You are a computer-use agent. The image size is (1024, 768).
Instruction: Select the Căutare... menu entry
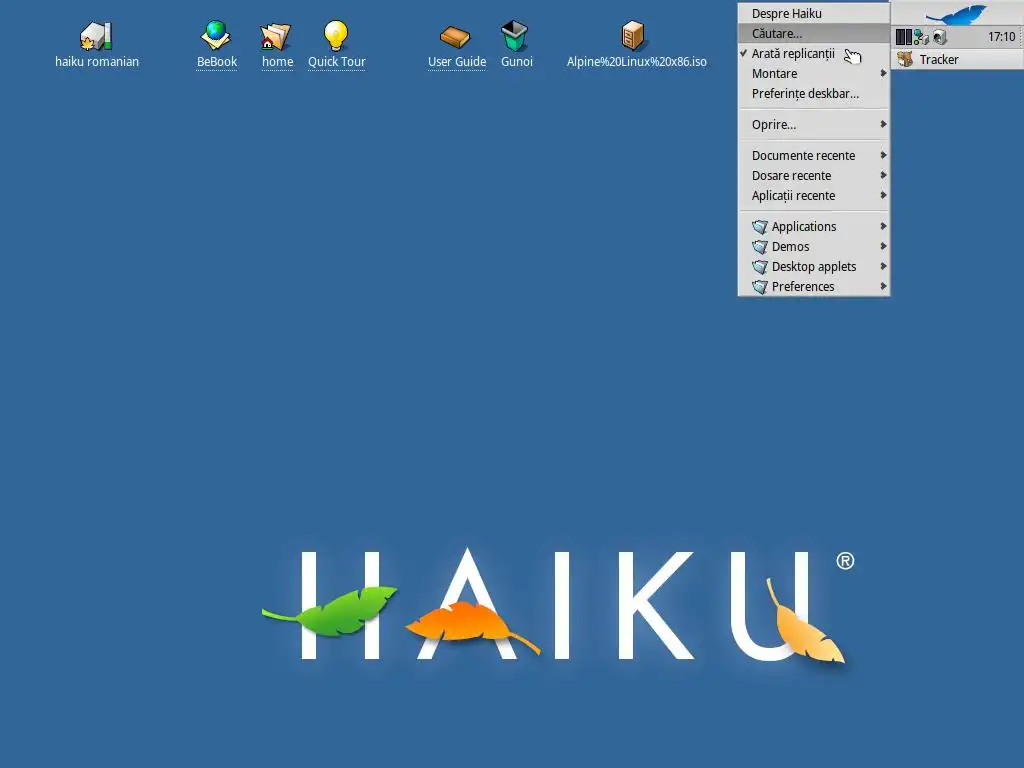(x=814, y=33)
